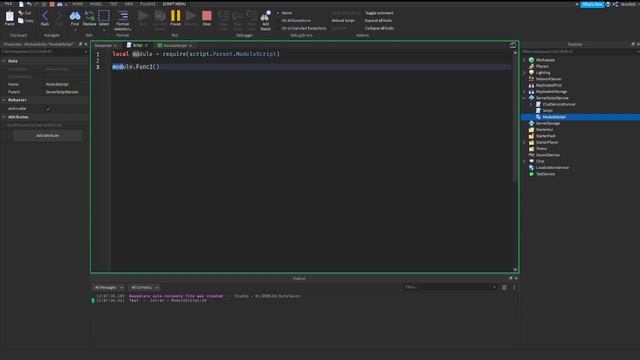Switch to the VIEW ribbon tab
Image resolution: width=640 pixels, height=360 pixels.
point(129,4)
